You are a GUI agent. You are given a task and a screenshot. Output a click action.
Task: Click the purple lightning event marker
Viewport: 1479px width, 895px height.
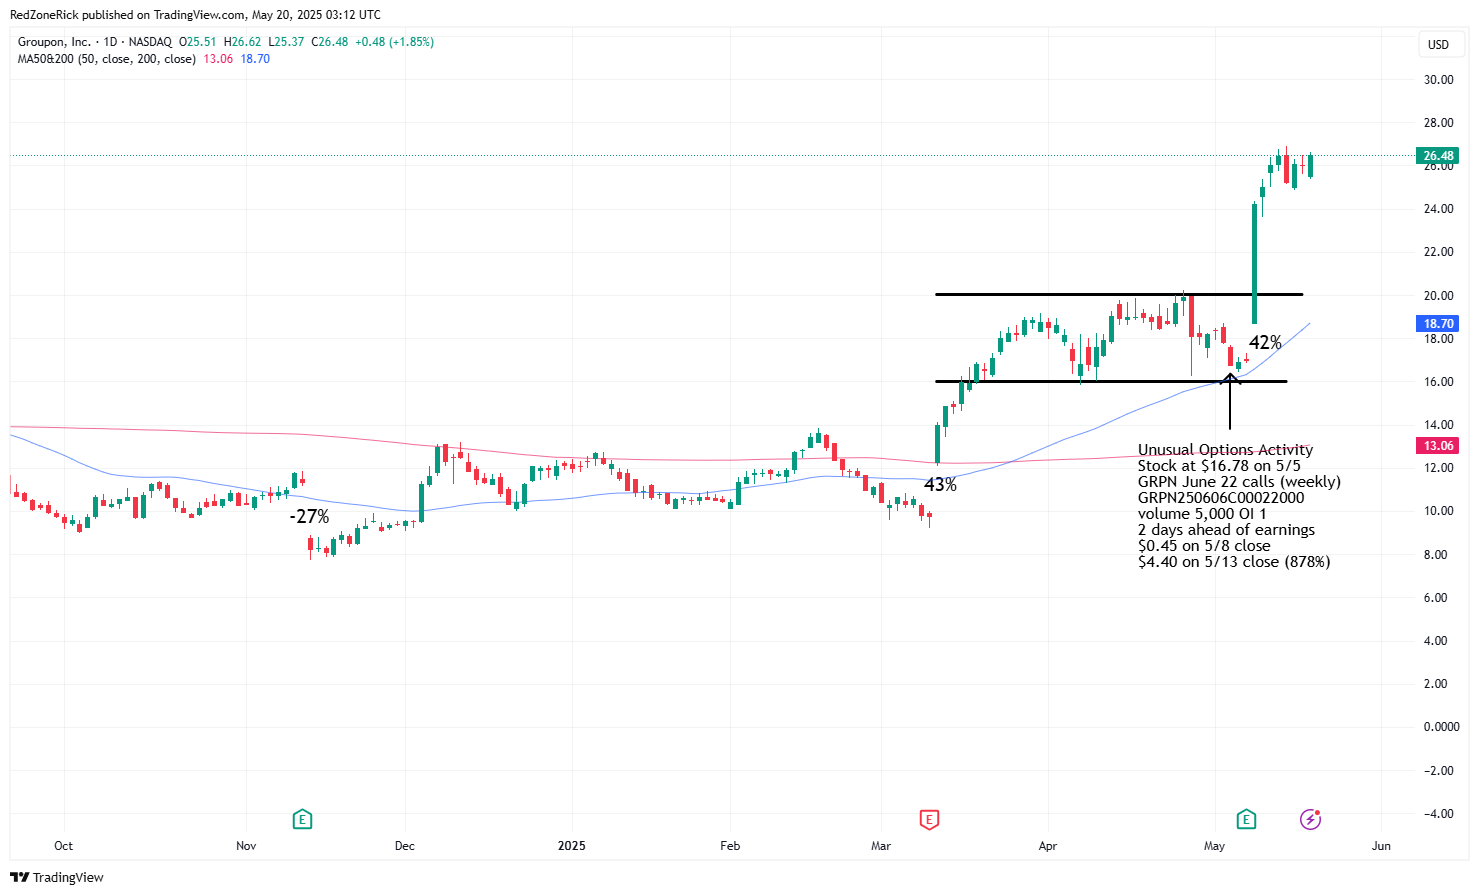1310,820
